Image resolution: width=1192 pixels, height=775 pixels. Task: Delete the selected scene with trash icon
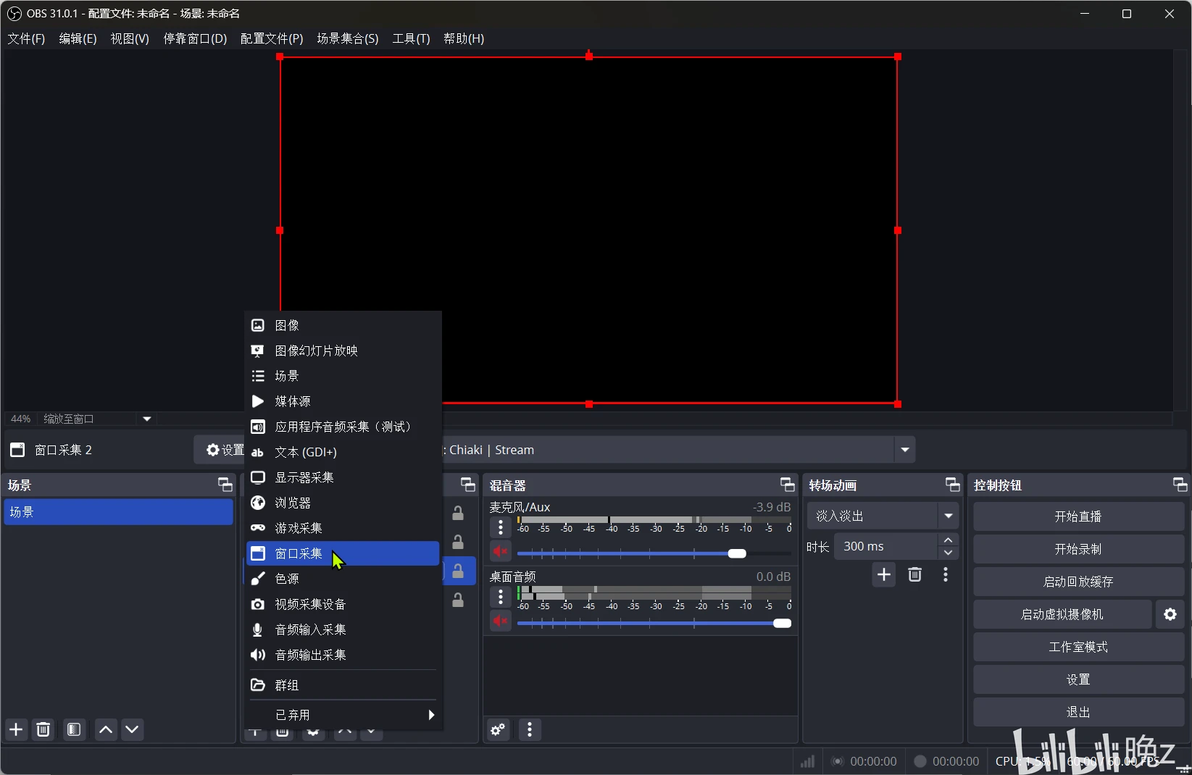(x=43, y=729)
